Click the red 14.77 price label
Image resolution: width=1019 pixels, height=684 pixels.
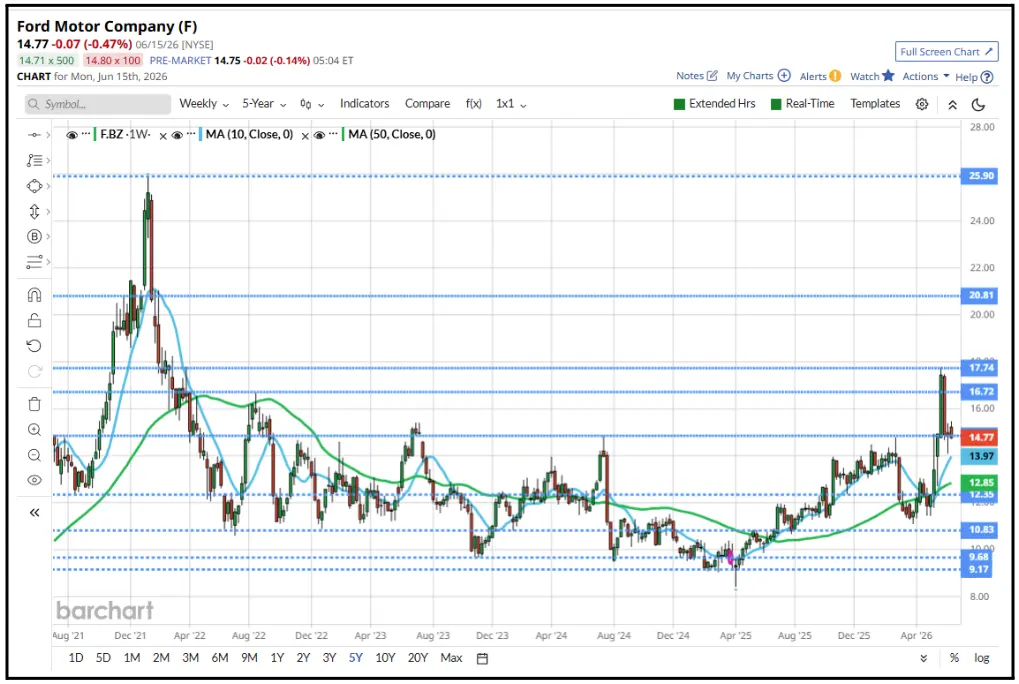[x=979, y=437]
